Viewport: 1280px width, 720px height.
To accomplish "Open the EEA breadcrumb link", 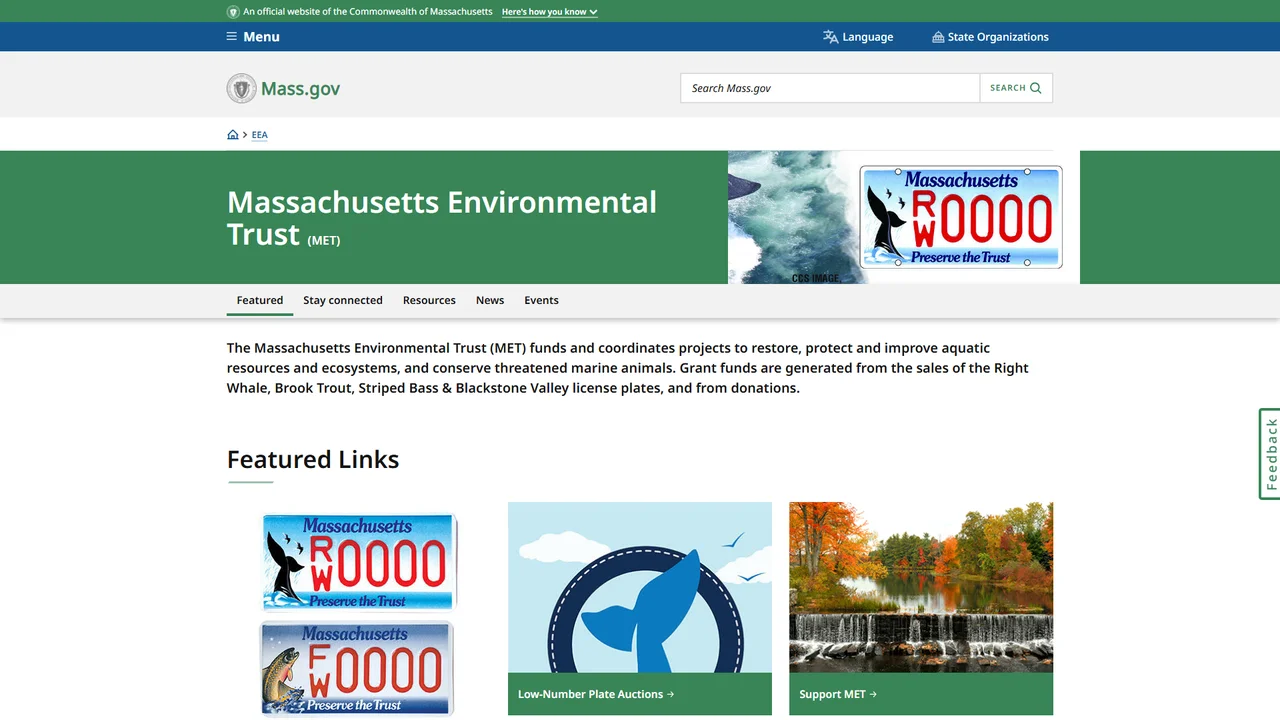I will coord(260,135).
